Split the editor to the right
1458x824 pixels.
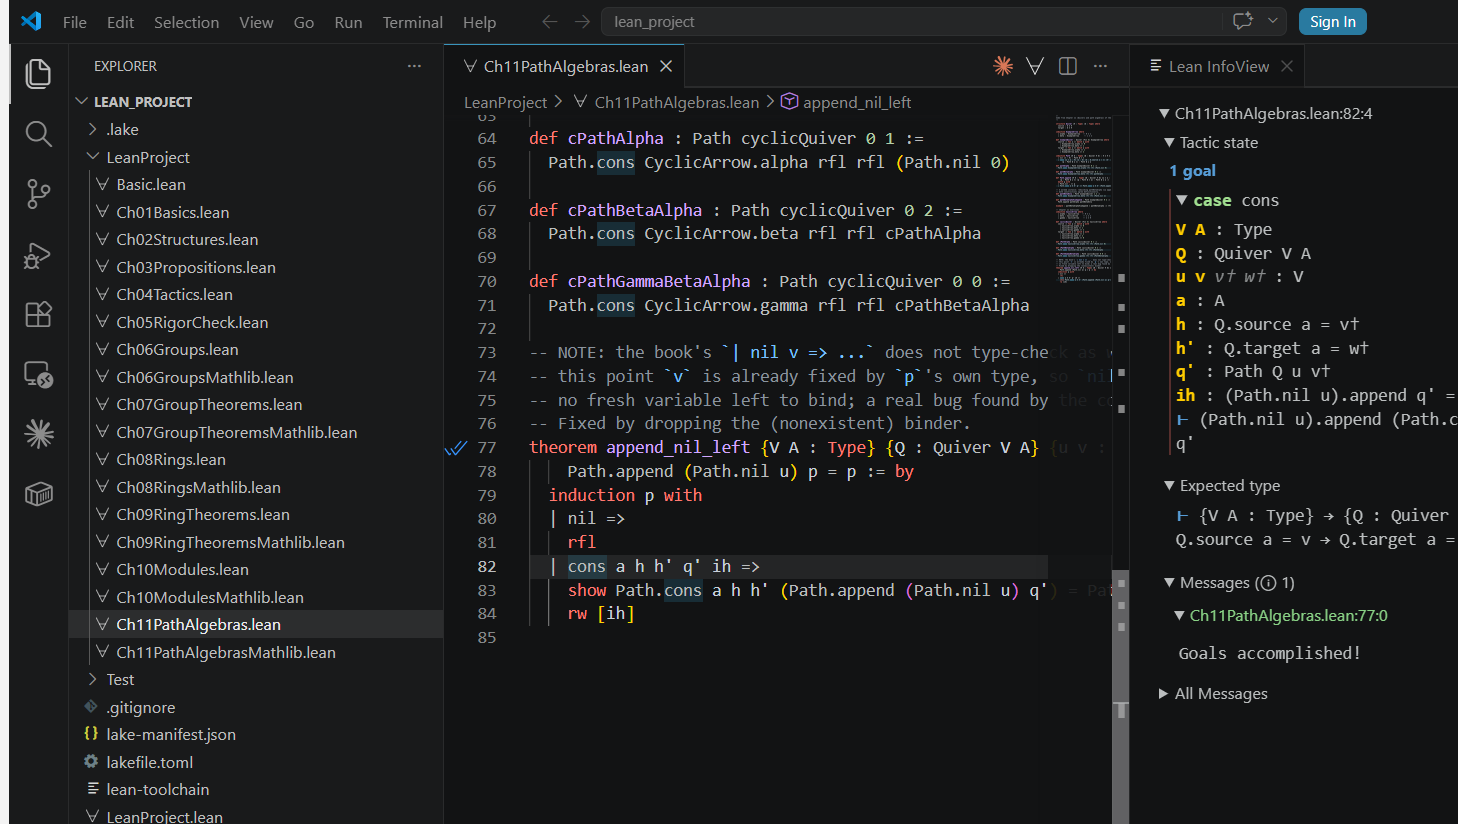1068,66
